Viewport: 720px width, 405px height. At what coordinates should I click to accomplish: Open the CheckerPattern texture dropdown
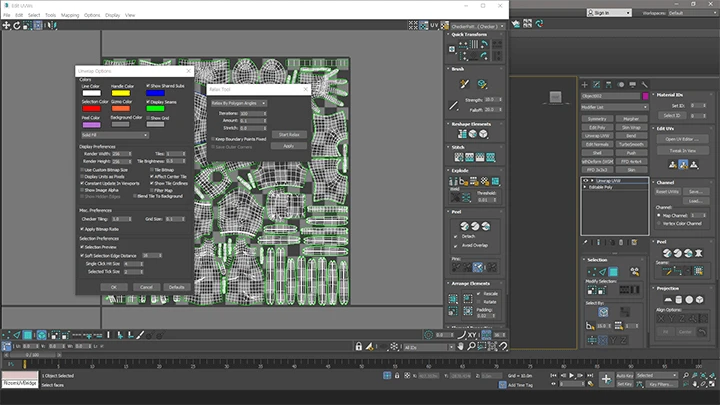(477, 26)
